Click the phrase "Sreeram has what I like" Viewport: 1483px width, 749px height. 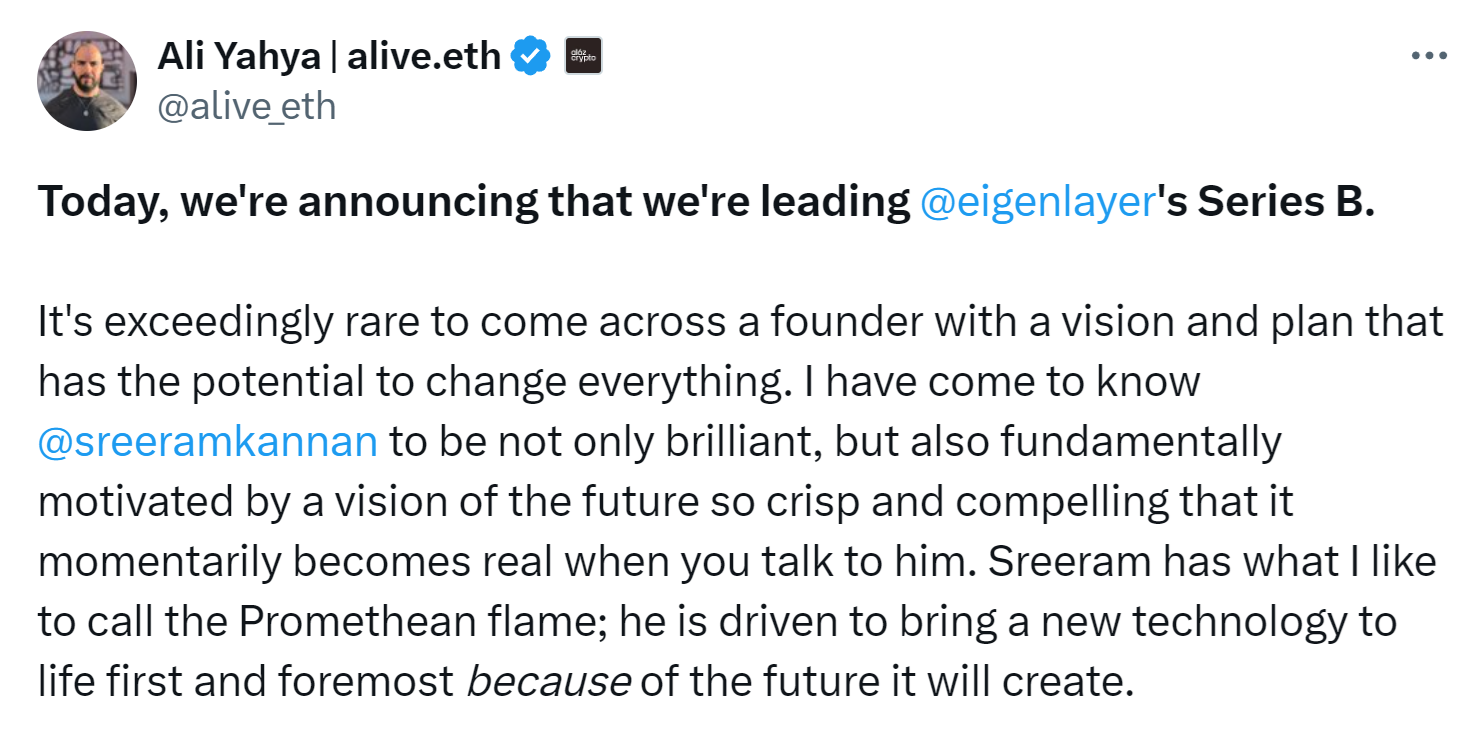1213,562
